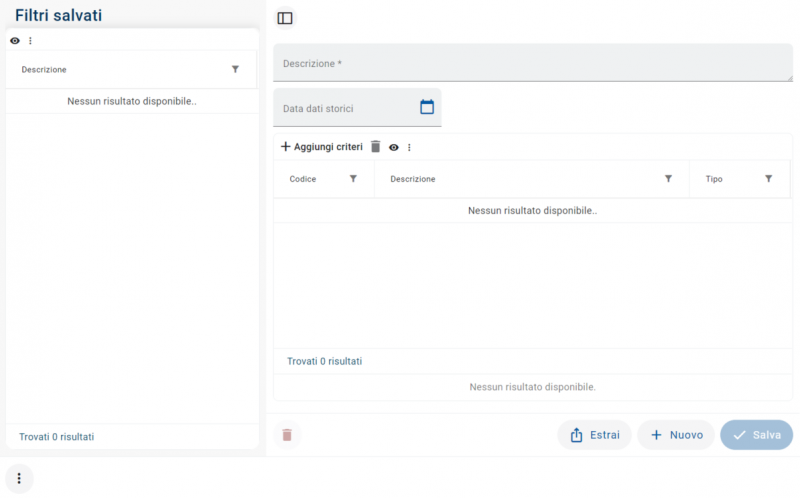Open the calendar date picker
The image size is (800, 498).
[427, 107]
